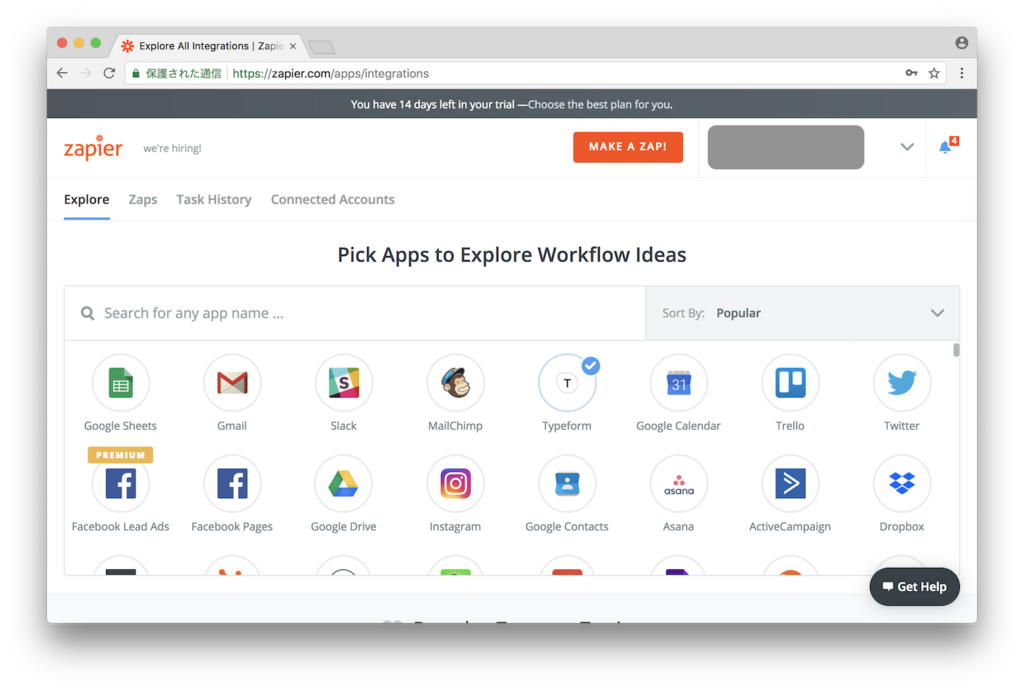Open the Chrome profile avatar icon
The height and width of the screenshot is (690, 1024).
(x=961, y=42)
